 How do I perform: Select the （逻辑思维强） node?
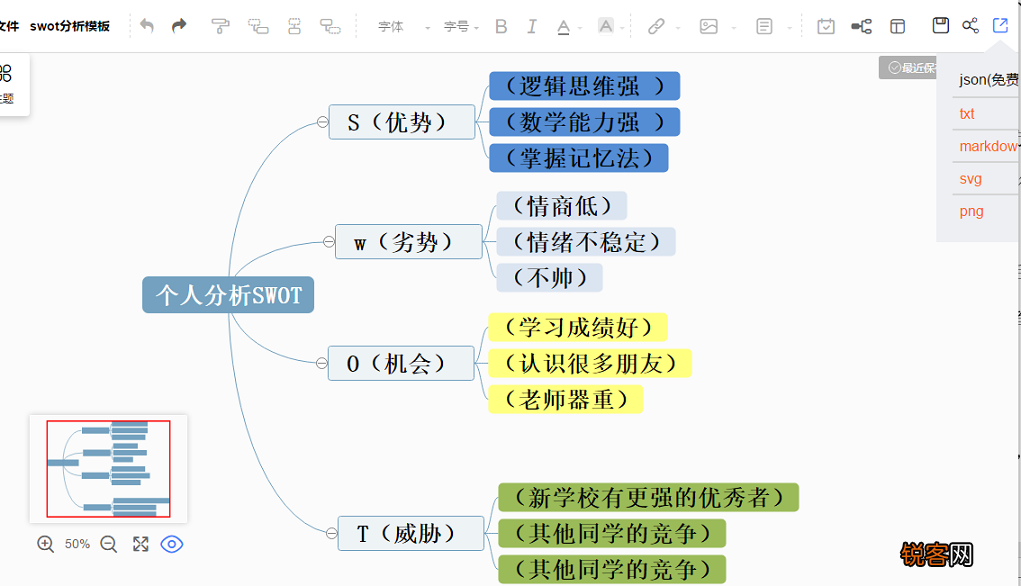tap(585, 86)
